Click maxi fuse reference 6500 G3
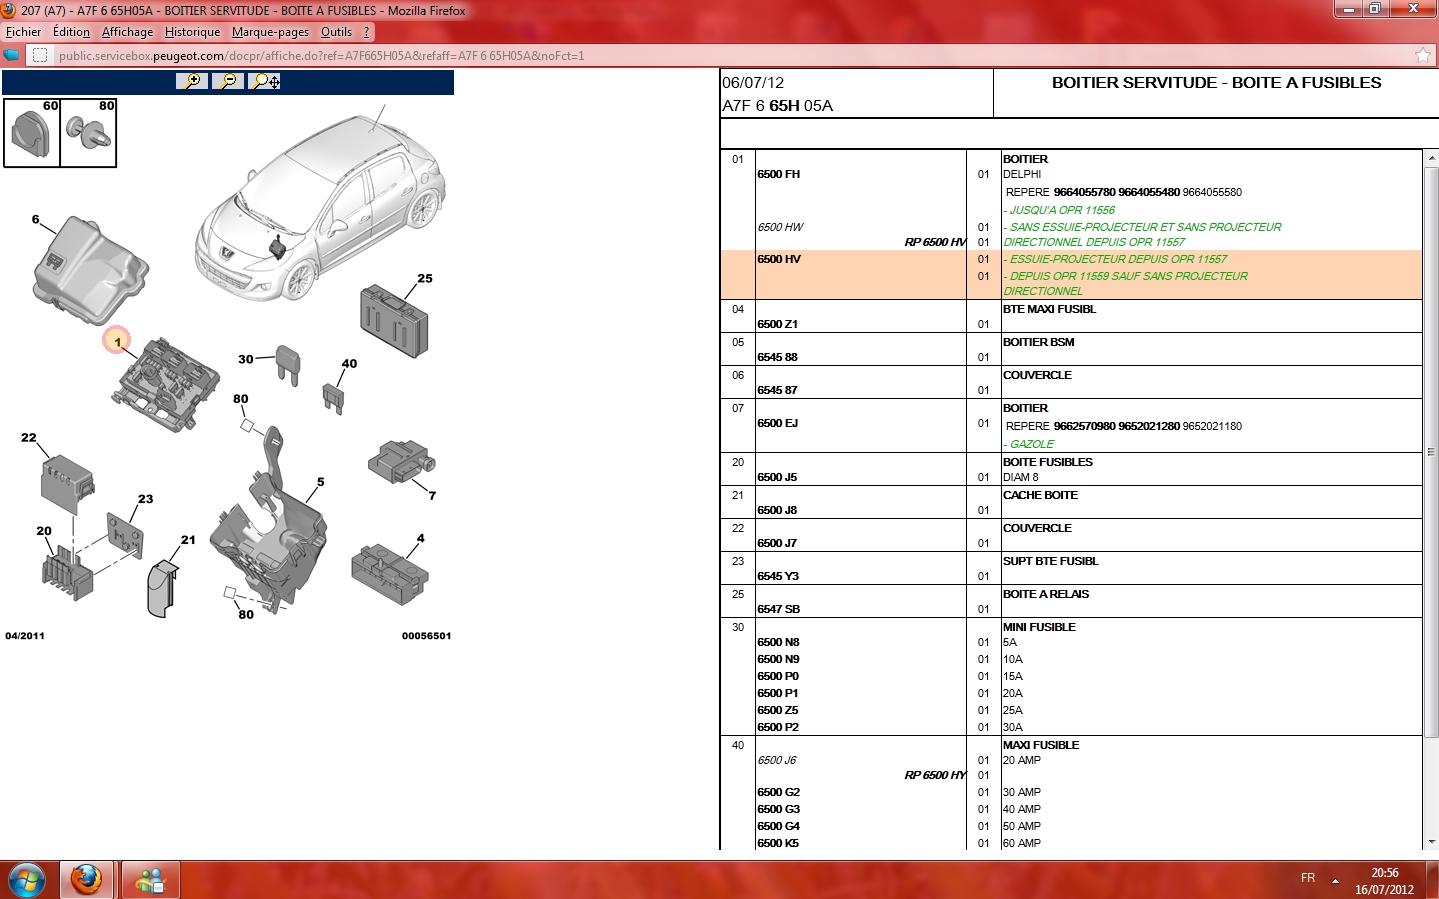Image resolution: width=1439 pixels, height=899 pixels. (778, 809)
